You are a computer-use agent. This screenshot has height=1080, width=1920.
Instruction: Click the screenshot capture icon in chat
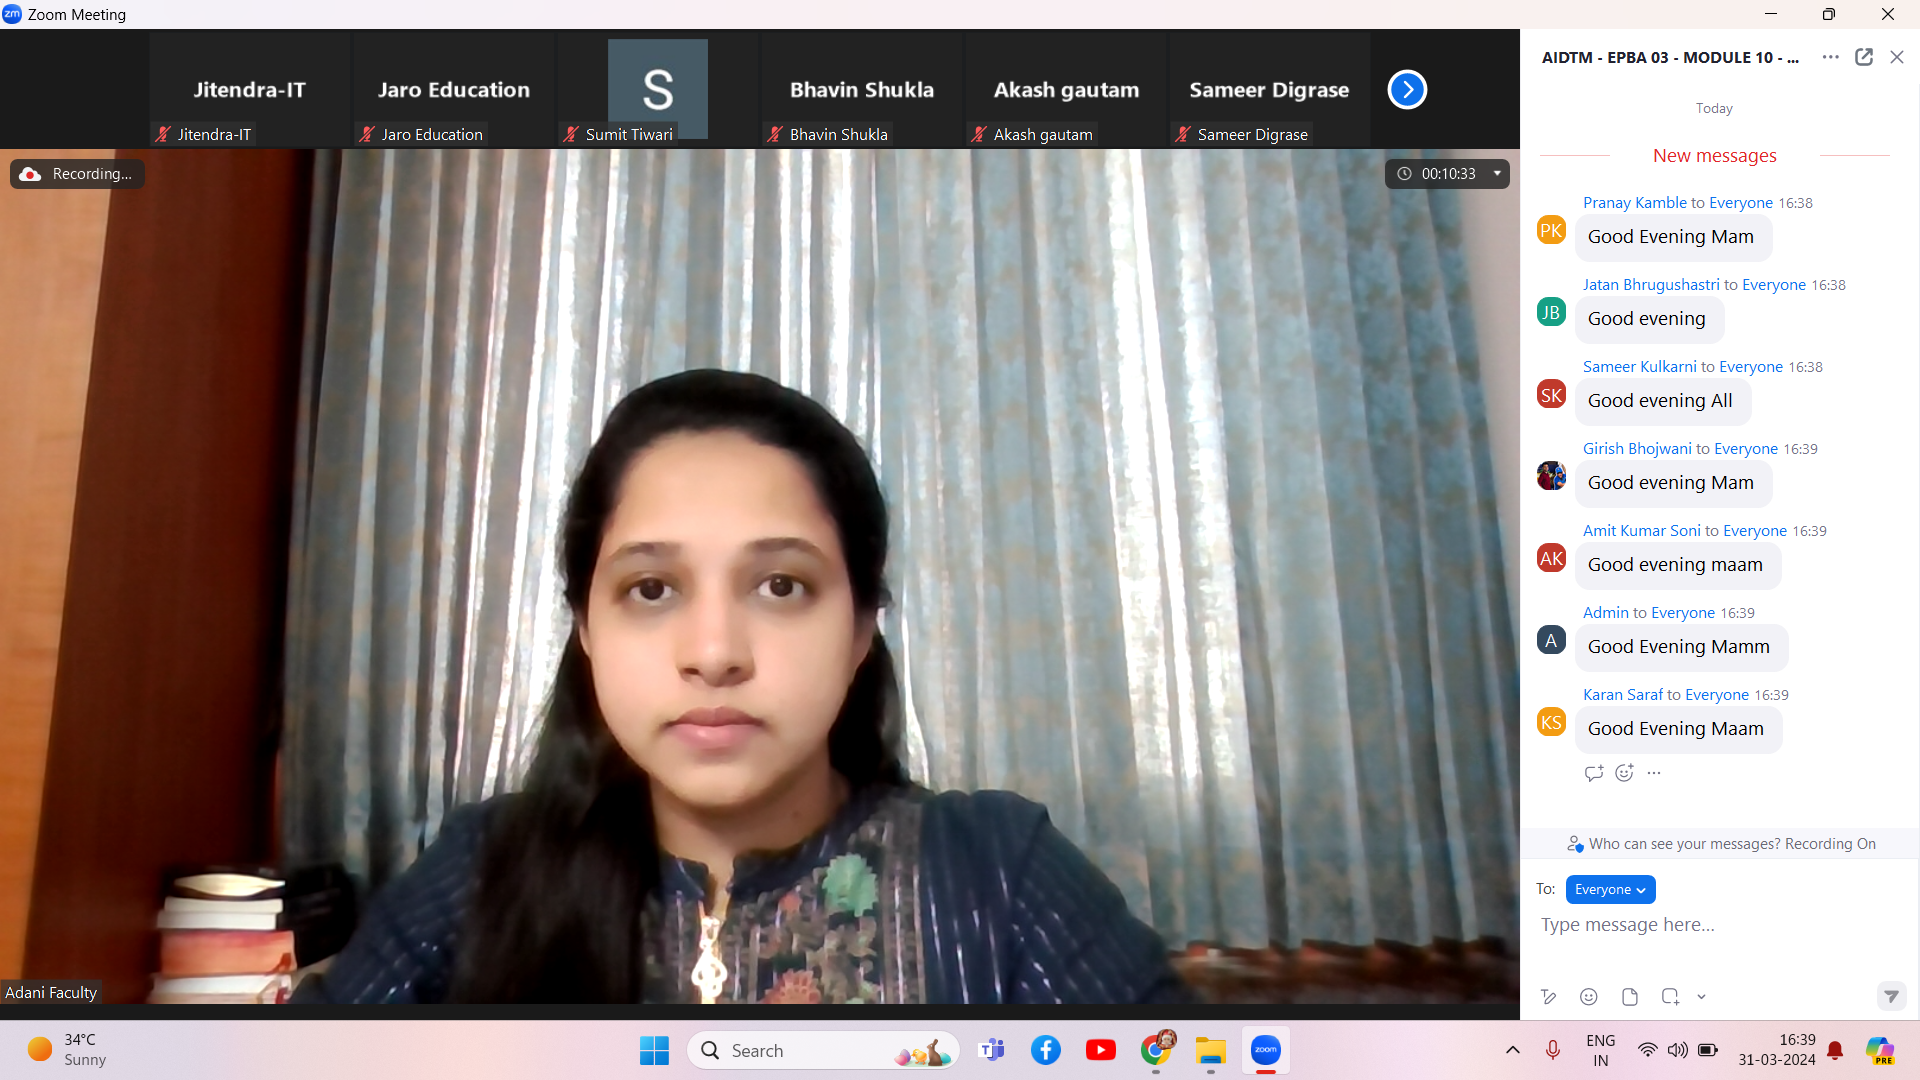tap(1669, 996)
